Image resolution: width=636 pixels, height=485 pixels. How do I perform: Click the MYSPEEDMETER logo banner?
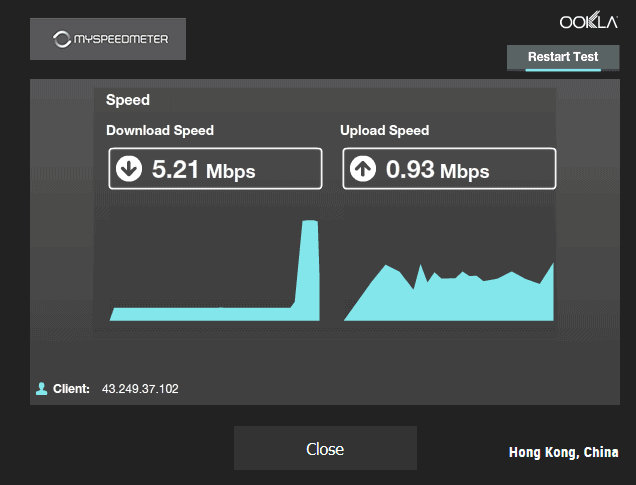[108, 39]
